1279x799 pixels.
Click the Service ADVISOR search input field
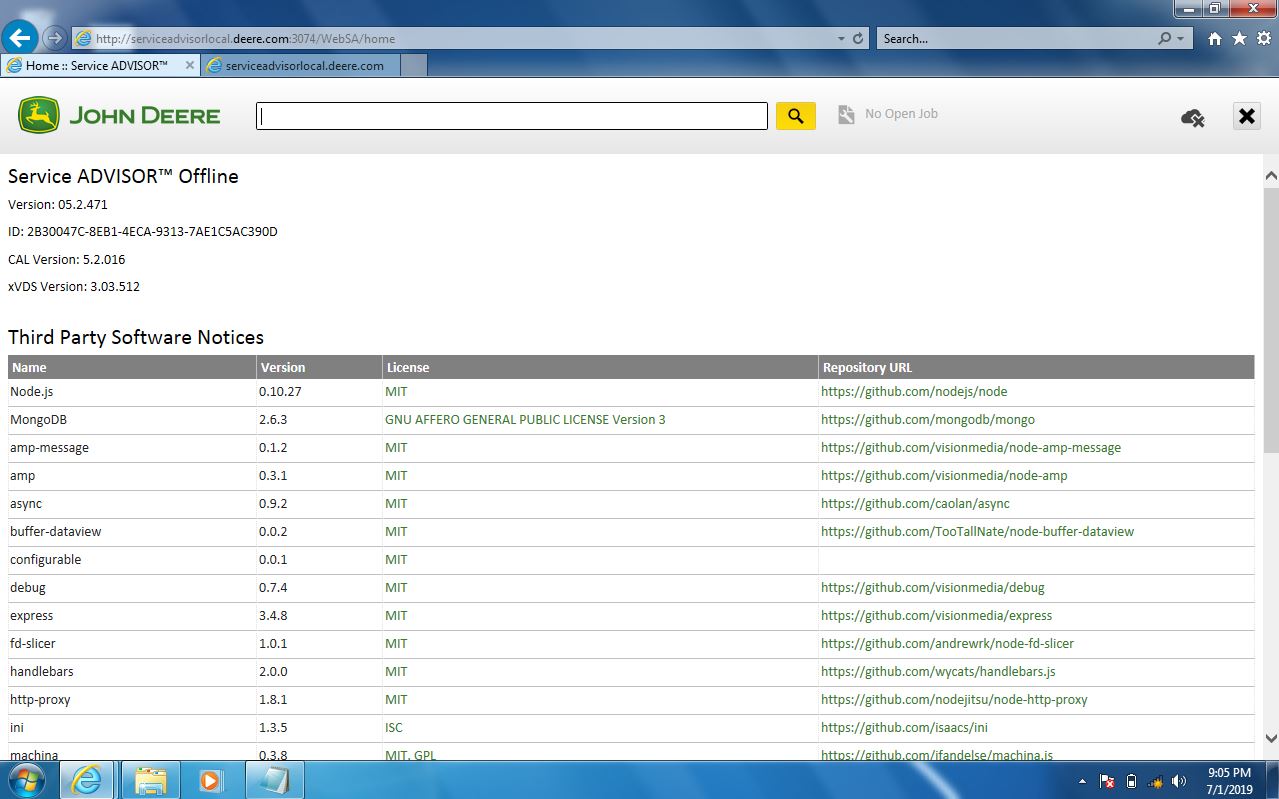[512, 116]
